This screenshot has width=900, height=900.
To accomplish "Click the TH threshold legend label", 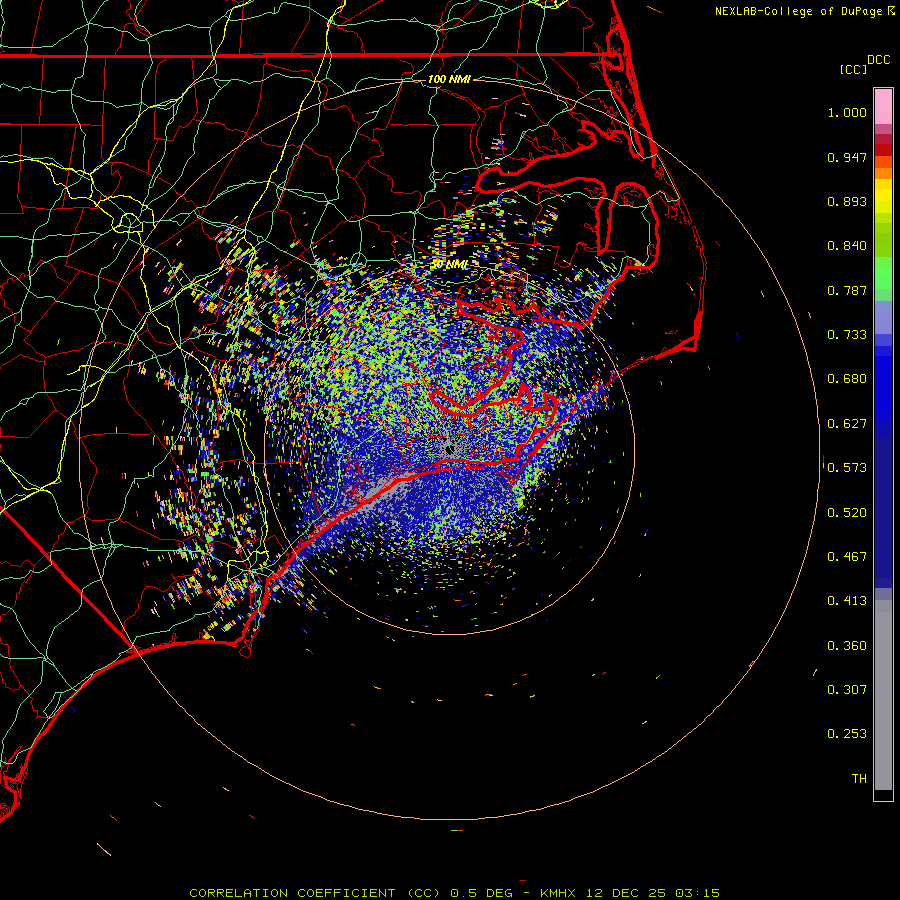I will click(x=859, y=779).
